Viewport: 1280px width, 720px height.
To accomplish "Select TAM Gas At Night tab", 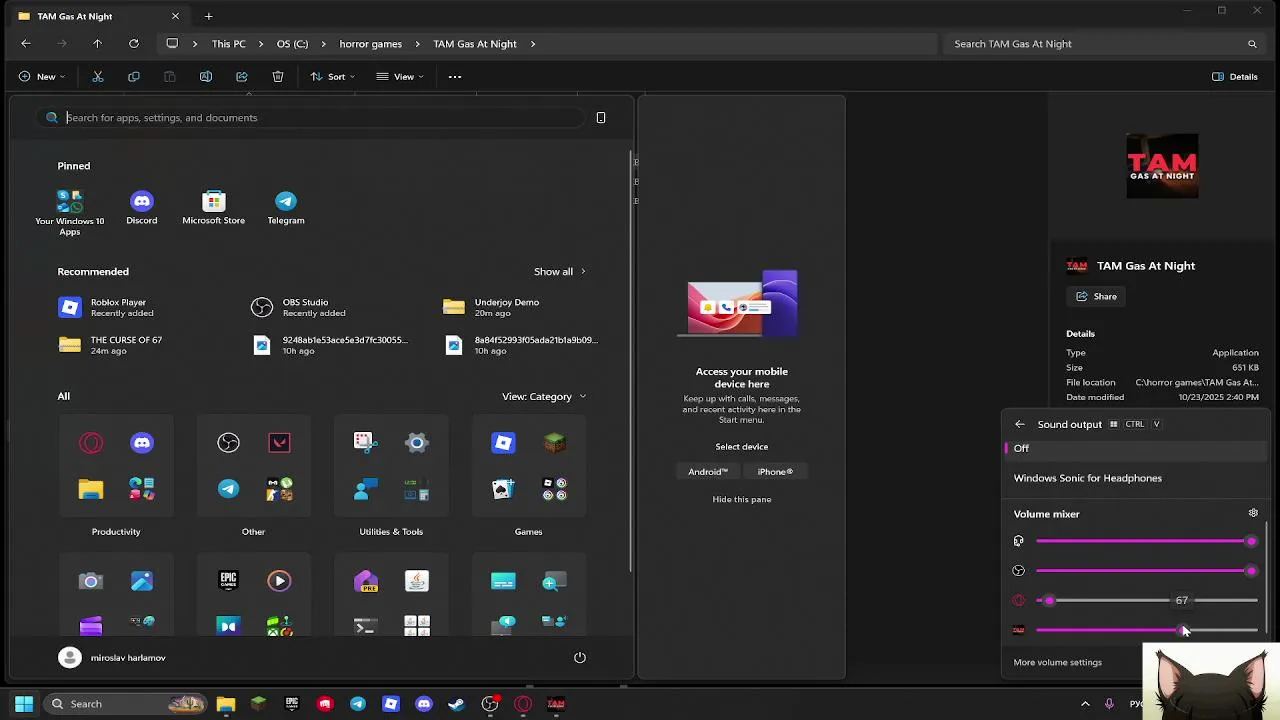I will click(98, 16).
